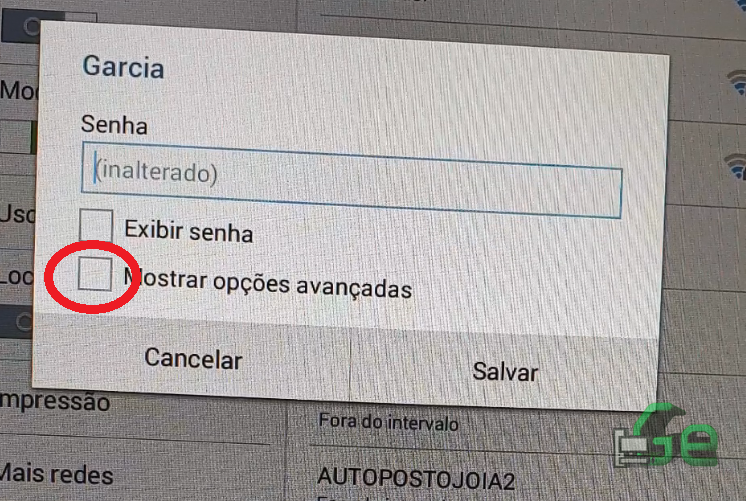Check the Mostrar opções avançadas box

(95, 274)
